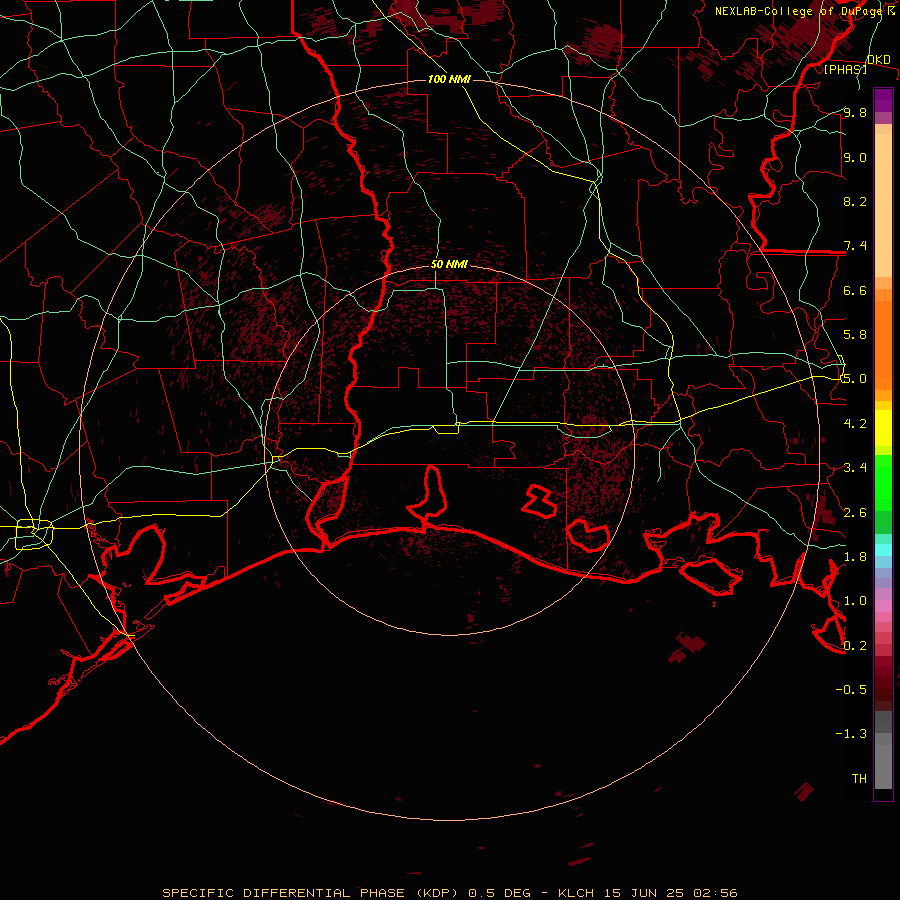Click the 0.5 DEG elevation text in the caption
The image size is (900, 900).
[x=500, y=893]
